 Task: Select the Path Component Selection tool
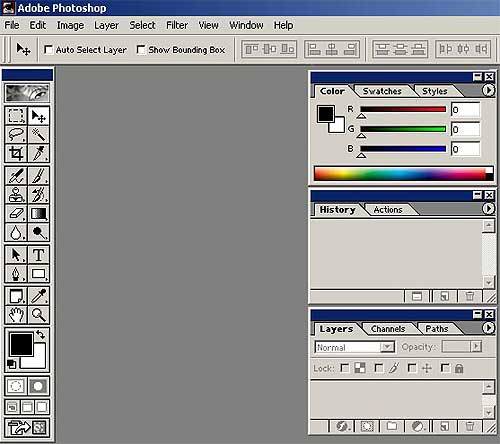16,255
